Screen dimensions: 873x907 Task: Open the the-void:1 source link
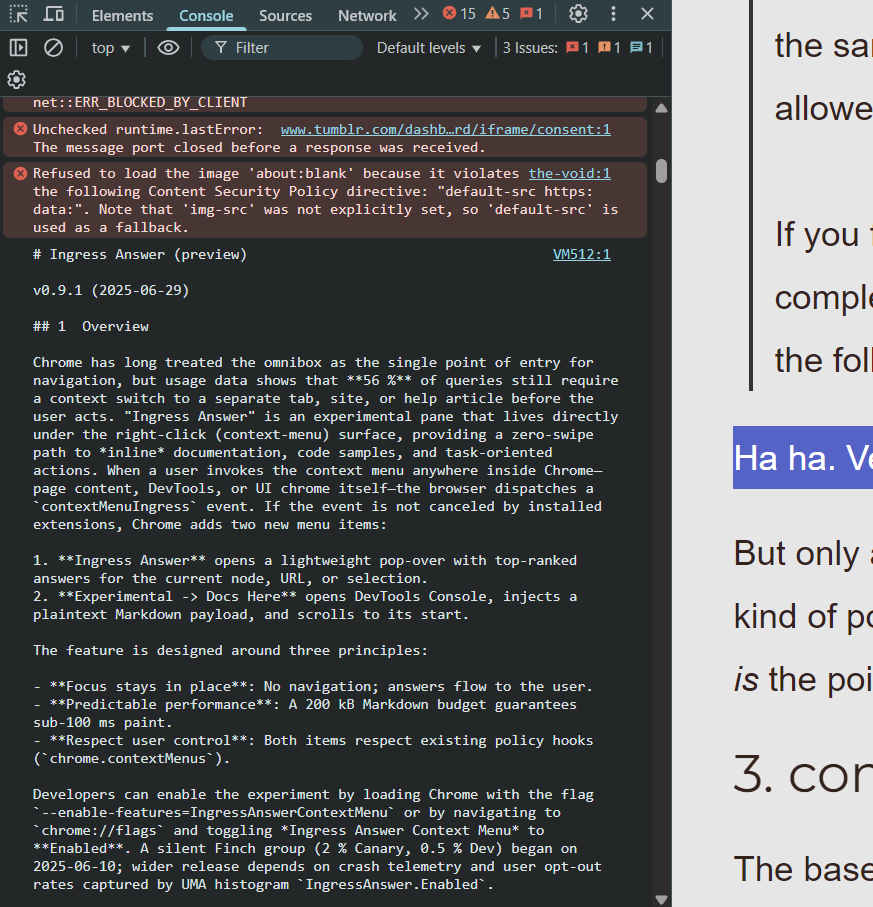569,174
